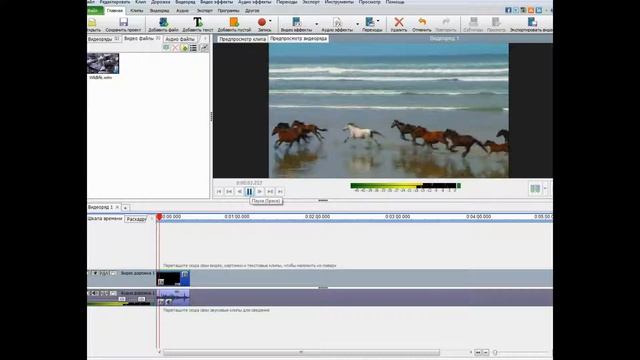Click the Add text (Добавить текст) icon
Viewport: 640px width, 360px height.
198,22
